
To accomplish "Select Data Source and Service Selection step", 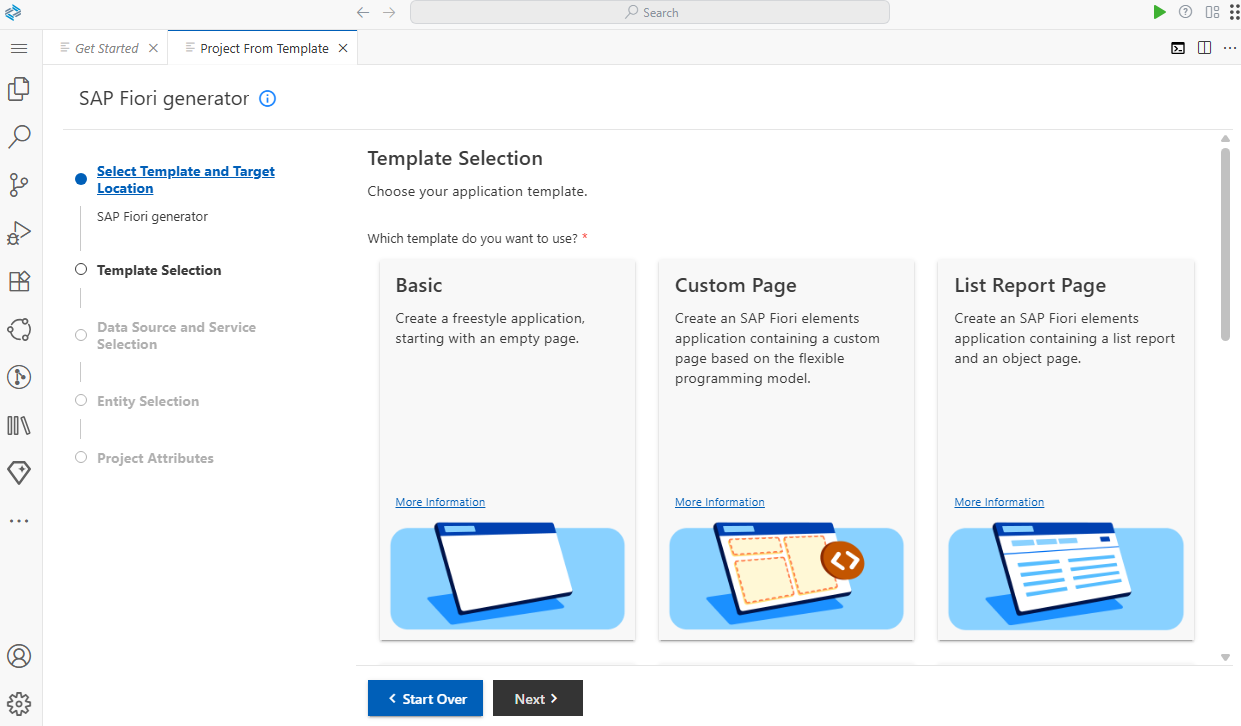I will 176,336.
